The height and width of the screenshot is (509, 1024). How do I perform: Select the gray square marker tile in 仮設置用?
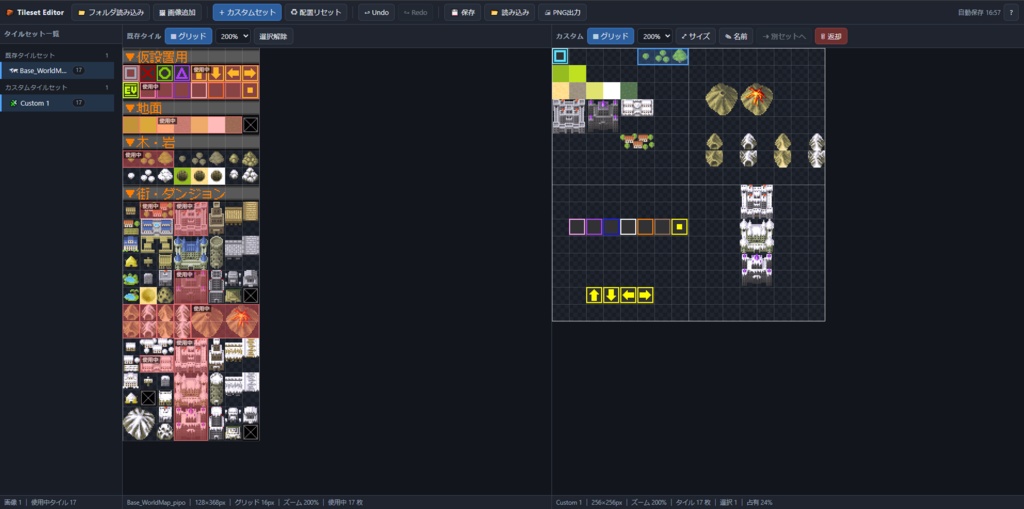[131, 73]
